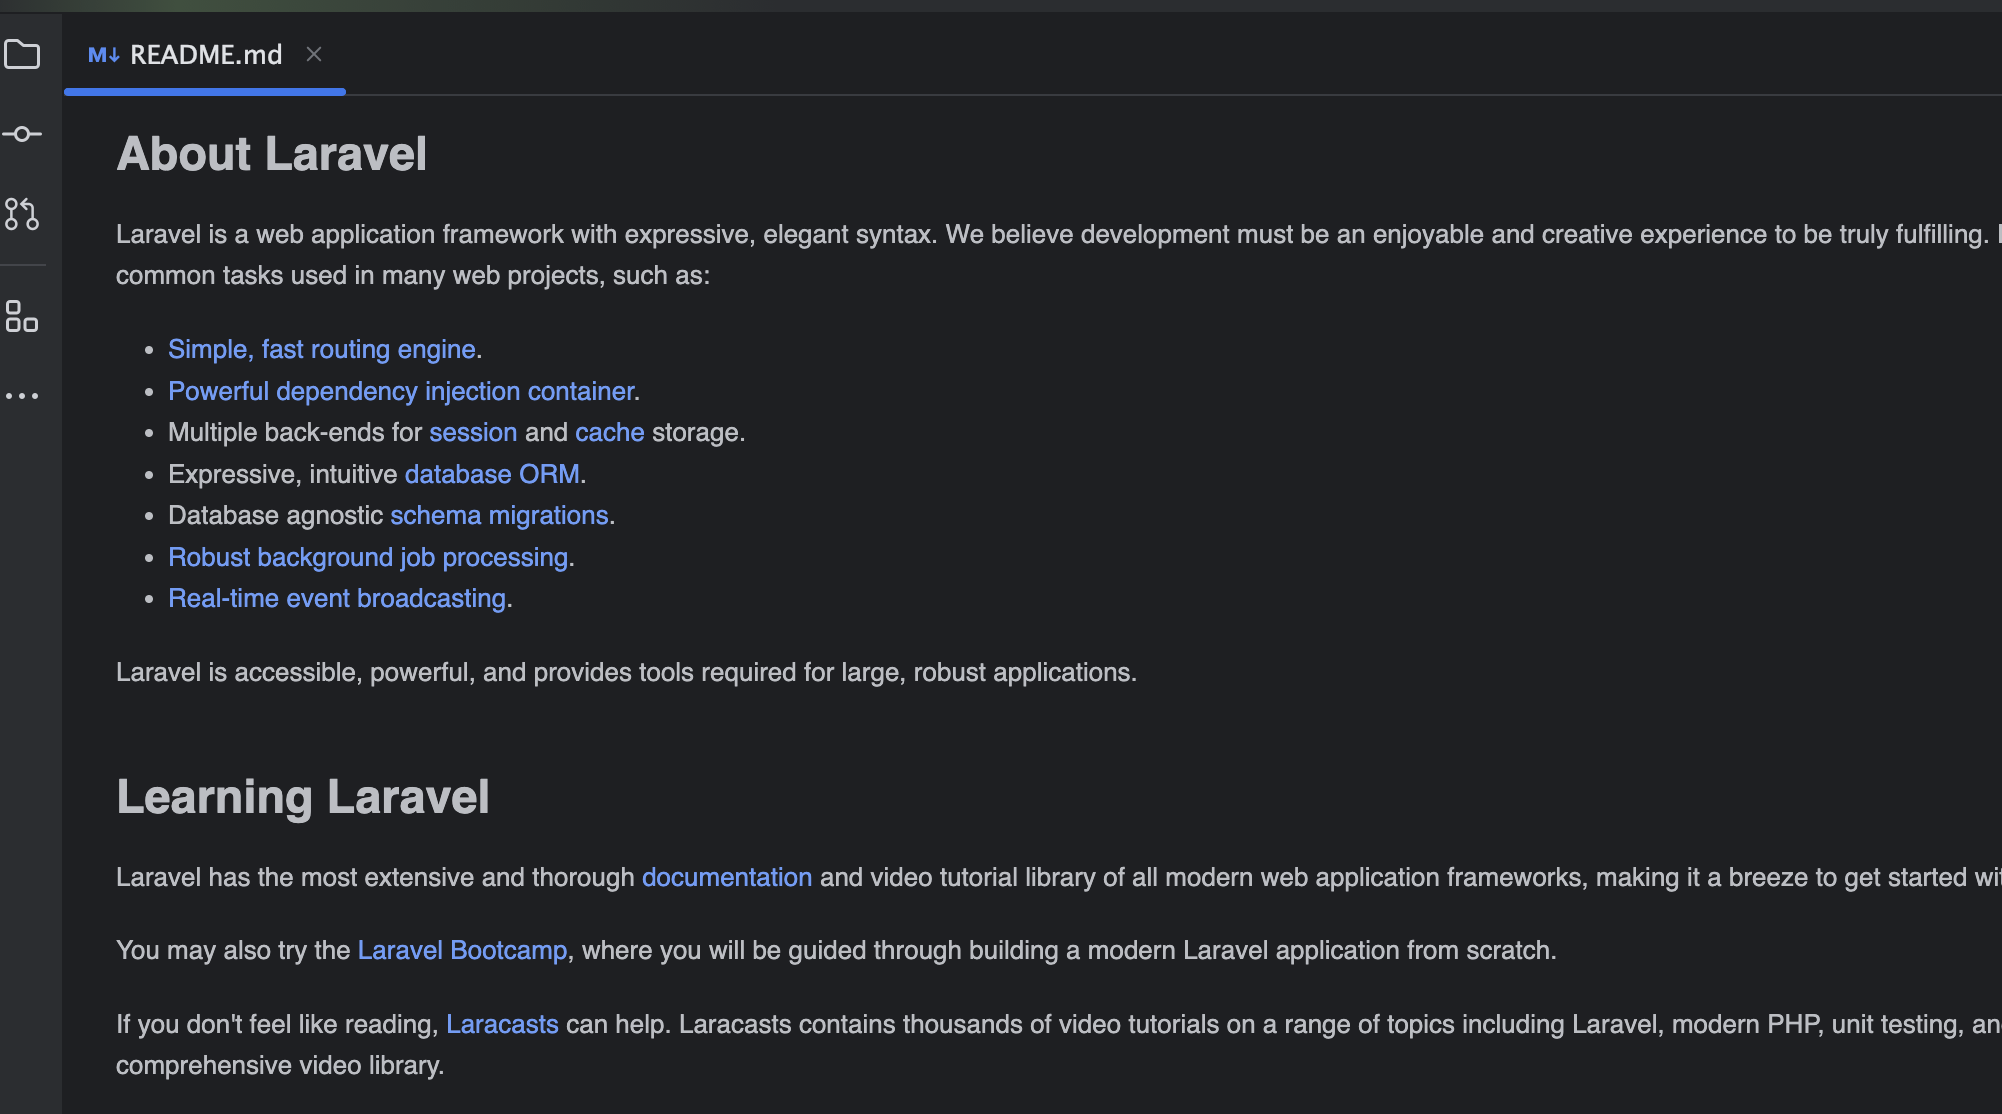Follow 'Powerful dependency injection container' link
Screen dimensions: 2002x1114
[400, 391]
